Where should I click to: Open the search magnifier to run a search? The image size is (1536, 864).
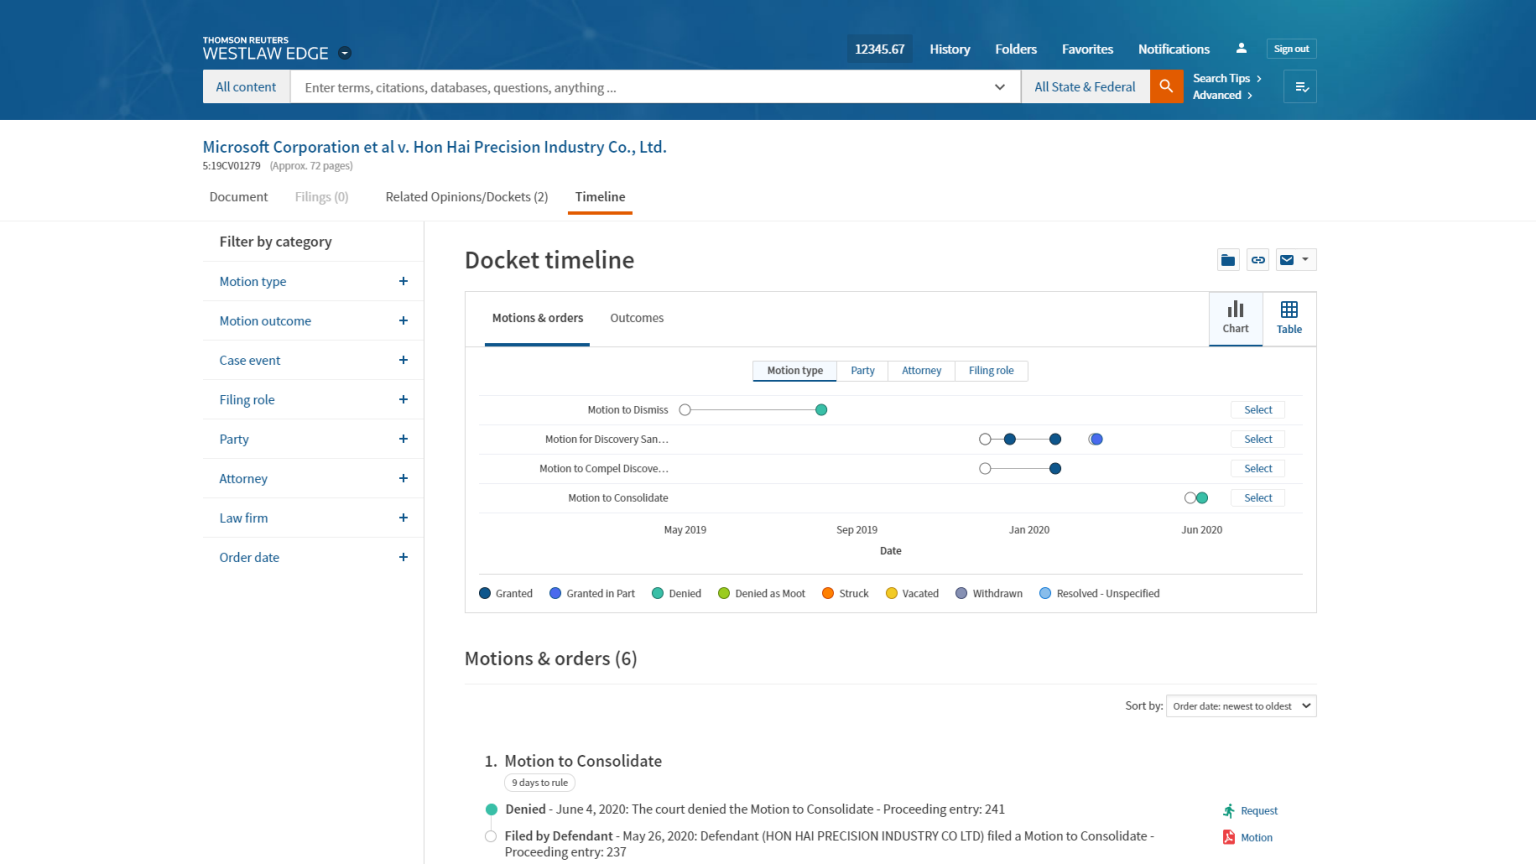[1166, 86]
